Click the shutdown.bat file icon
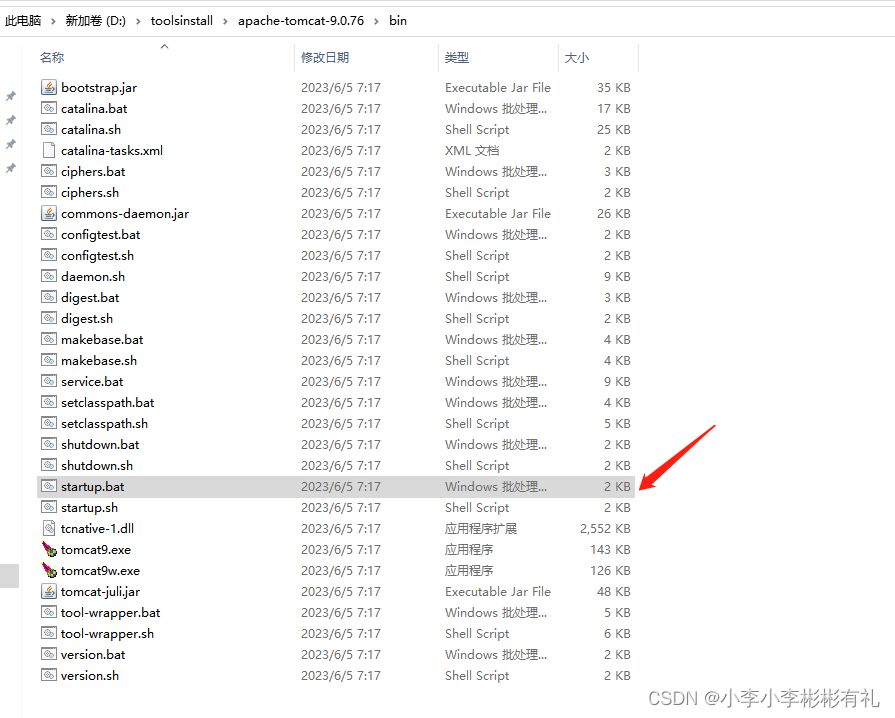This screenshot has height=718, width=895. [x=49, y=445]
